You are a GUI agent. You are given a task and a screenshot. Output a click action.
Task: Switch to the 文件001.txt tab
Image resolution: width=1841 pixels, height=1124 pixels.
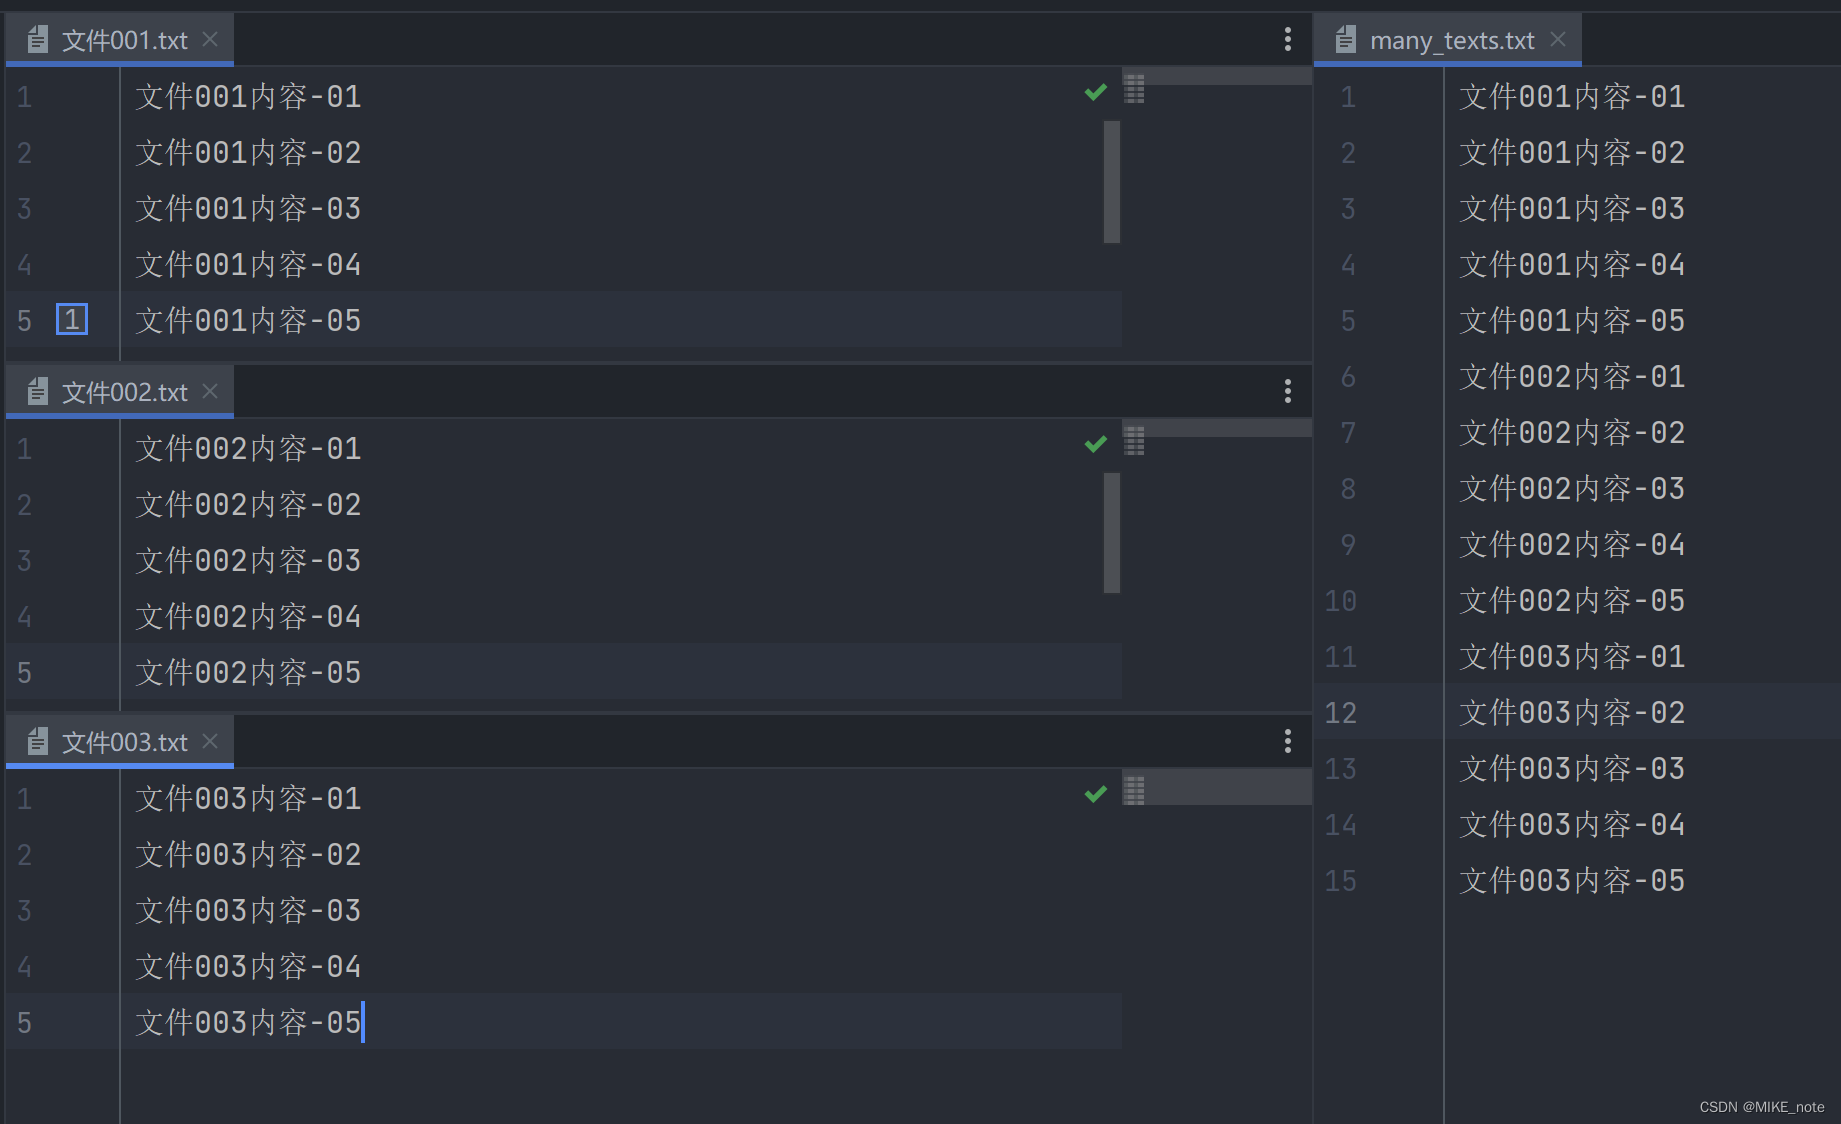click(120, 40)
